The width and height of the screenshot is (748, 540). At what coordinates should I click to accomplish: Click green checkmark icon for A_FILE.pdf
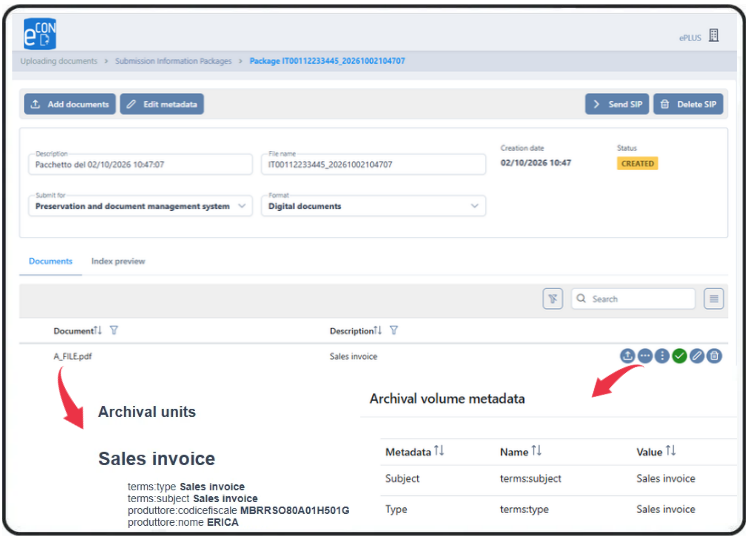click(679, 356)
